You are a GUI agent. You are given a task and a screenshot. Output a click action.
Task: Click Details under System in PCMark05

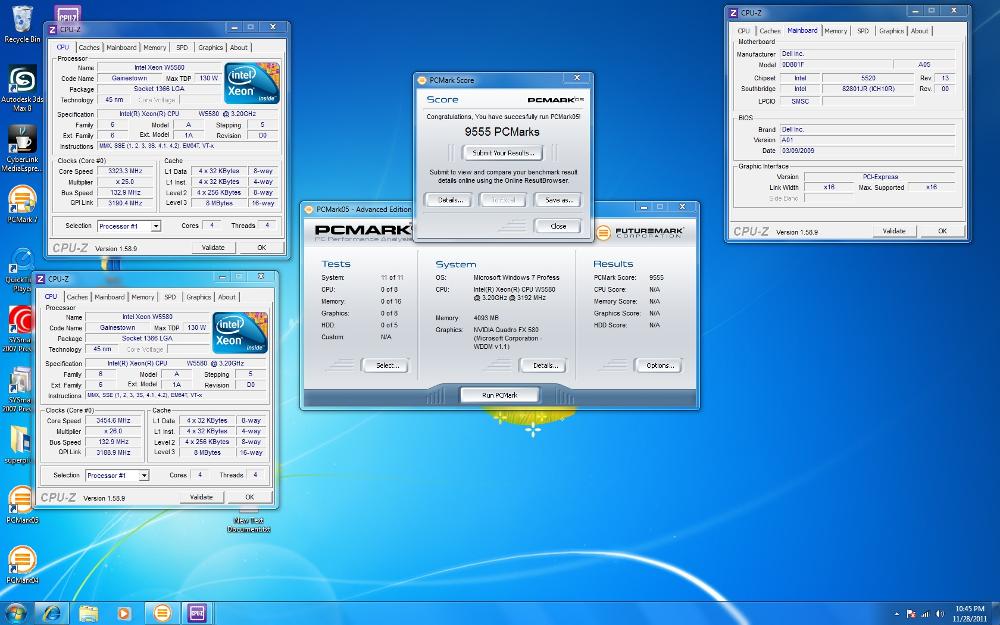544,365
